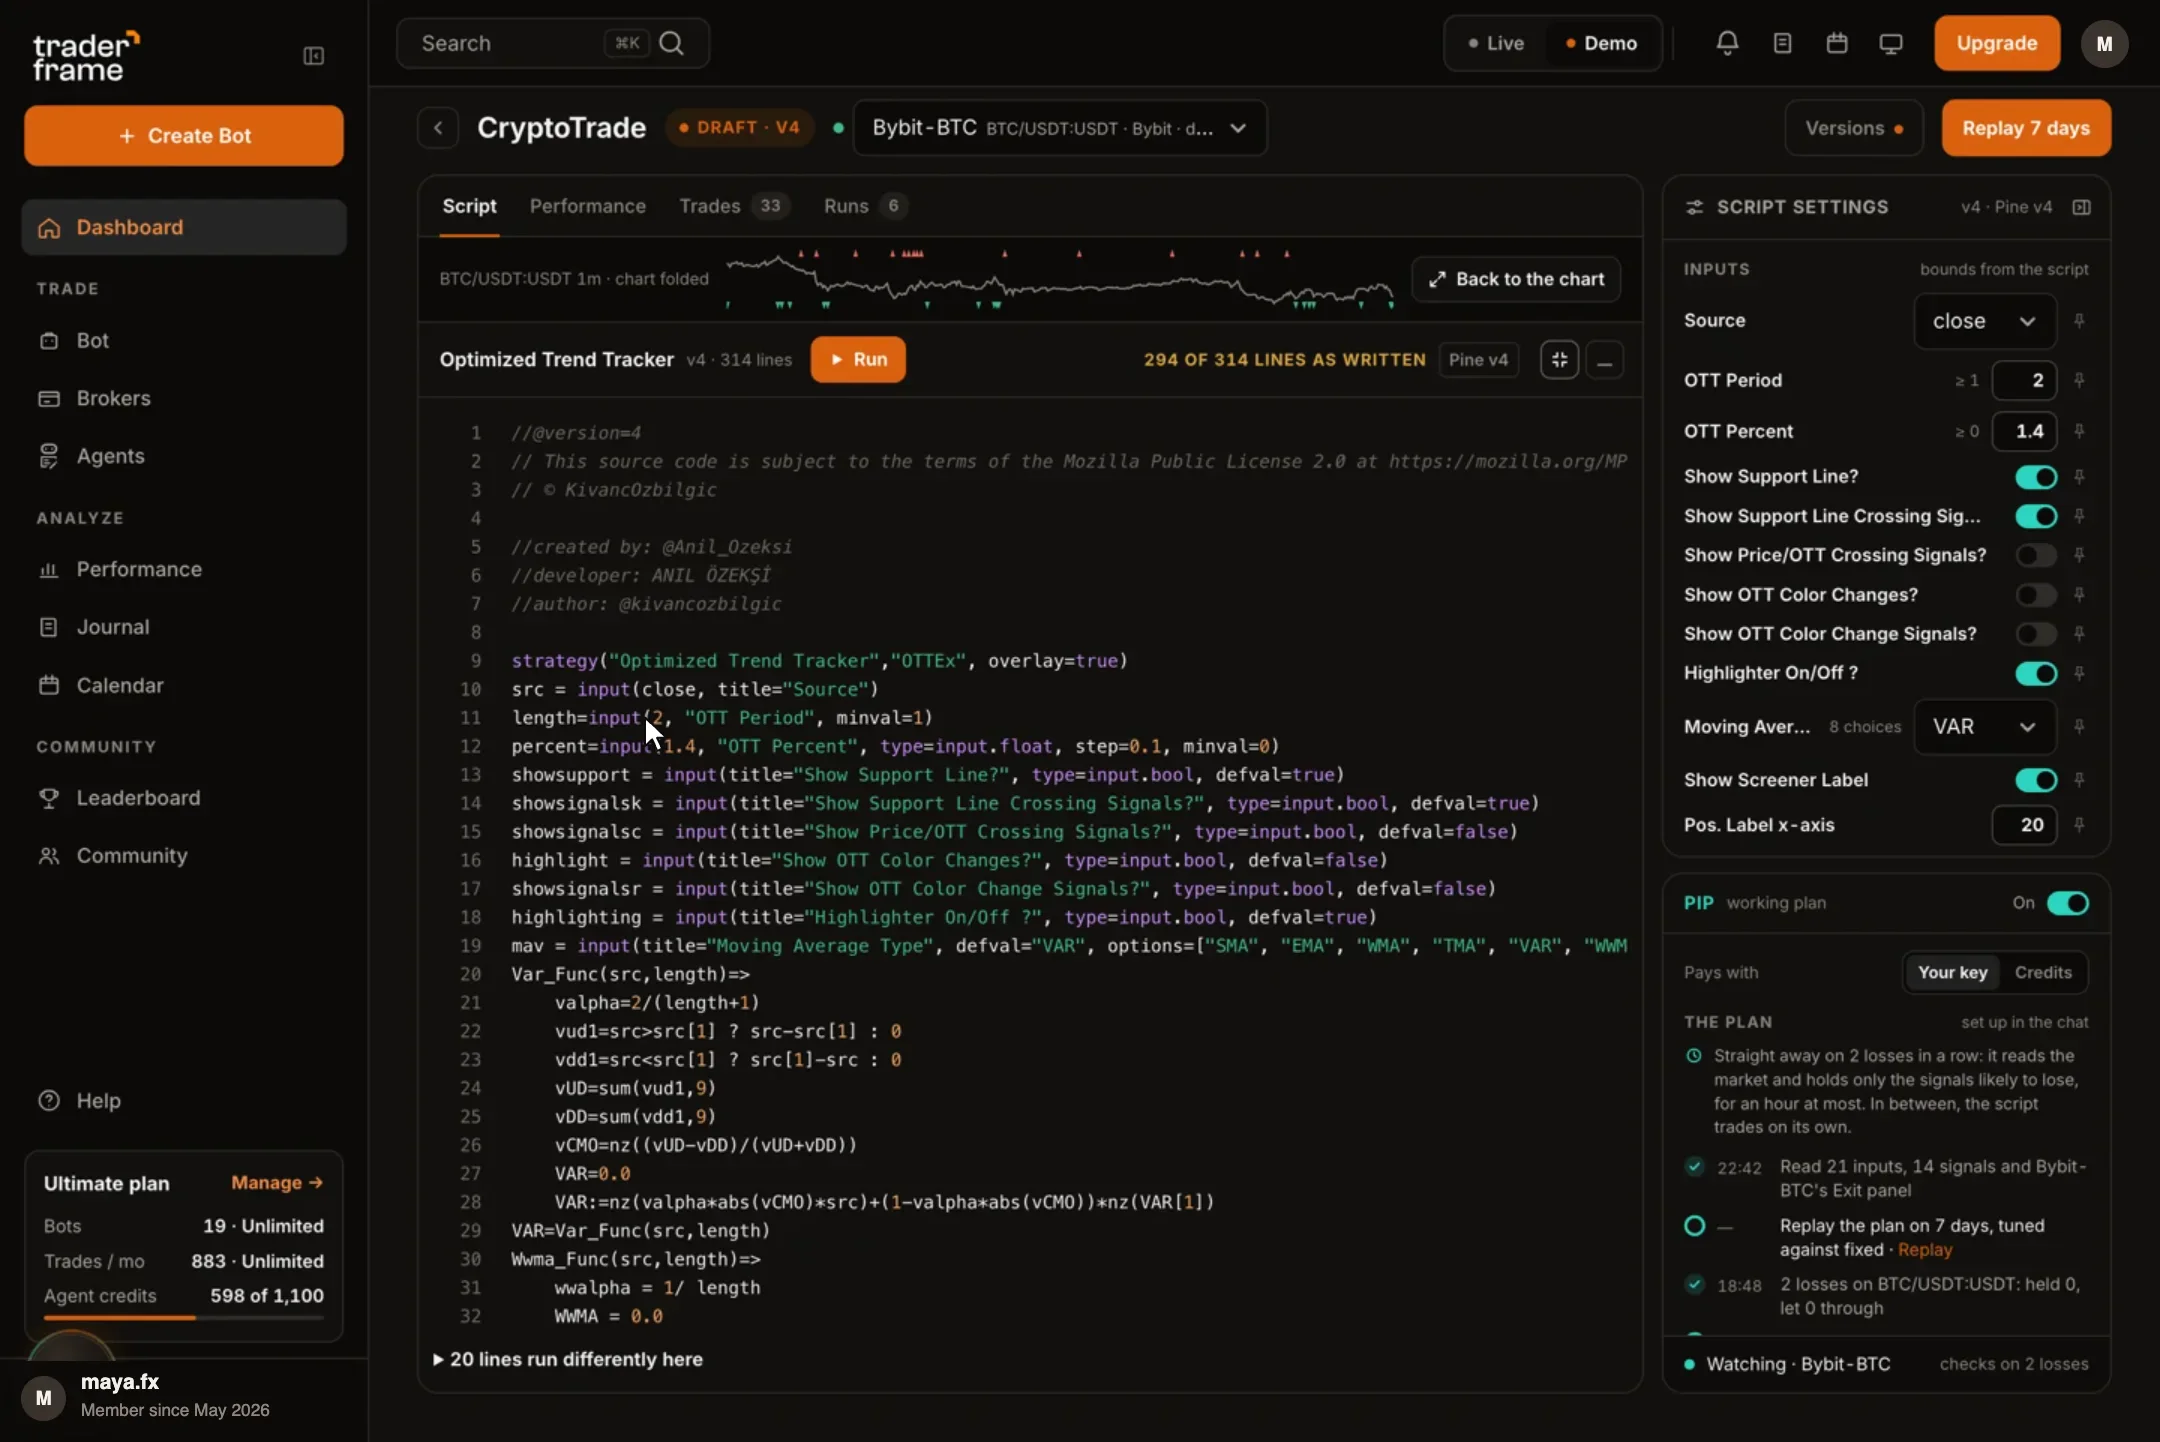This screenshot has height=1442, width=2160.
Task: Select the Credits payment option
Action: point(2042,973)
